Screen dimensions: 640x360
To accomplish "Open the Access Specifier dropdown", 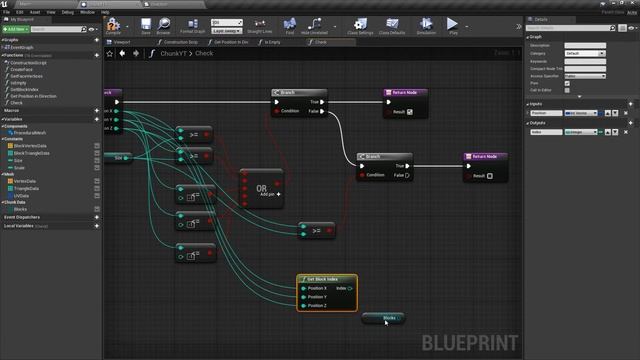I will [585, 76].
